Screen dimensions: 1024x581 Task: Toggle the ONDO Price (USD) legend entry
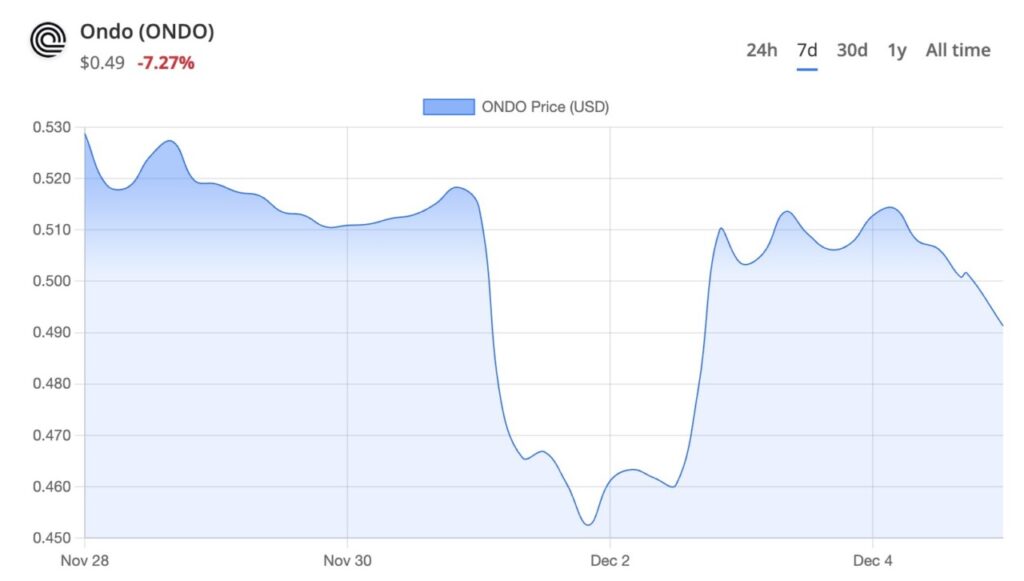pyautogui.click(x=548, y=106)
